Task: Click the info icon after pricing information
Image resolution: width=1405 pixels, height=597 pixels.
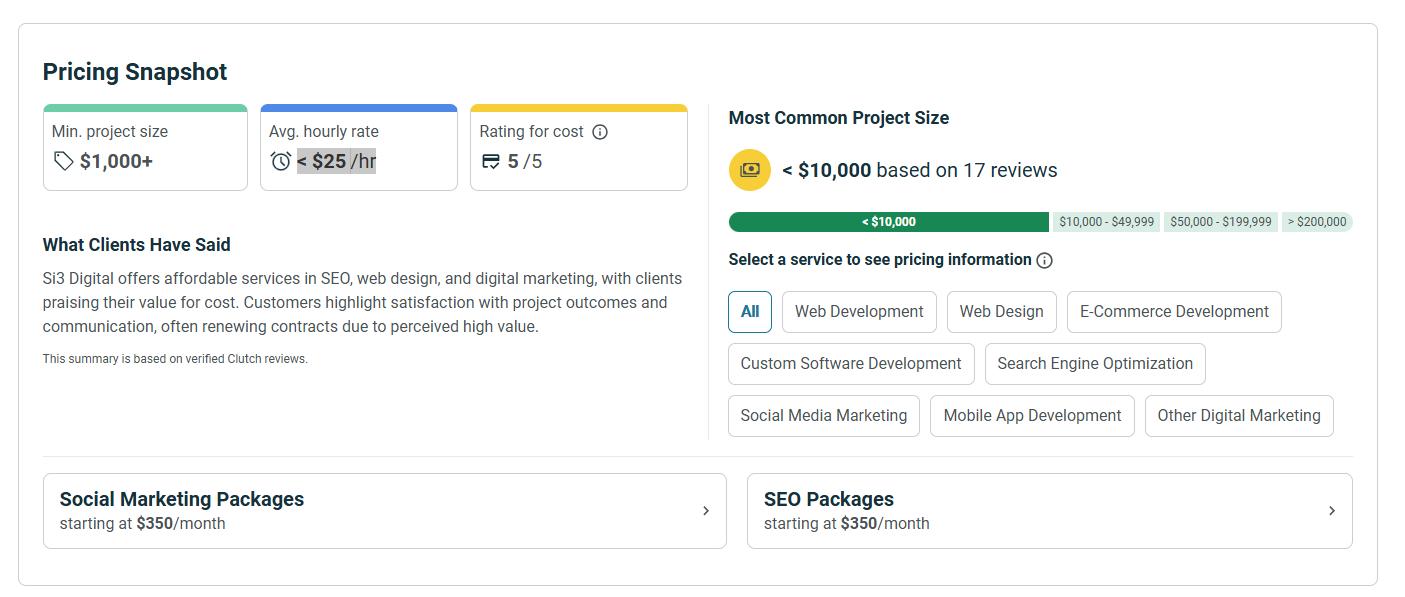Action: point(1044,260)
